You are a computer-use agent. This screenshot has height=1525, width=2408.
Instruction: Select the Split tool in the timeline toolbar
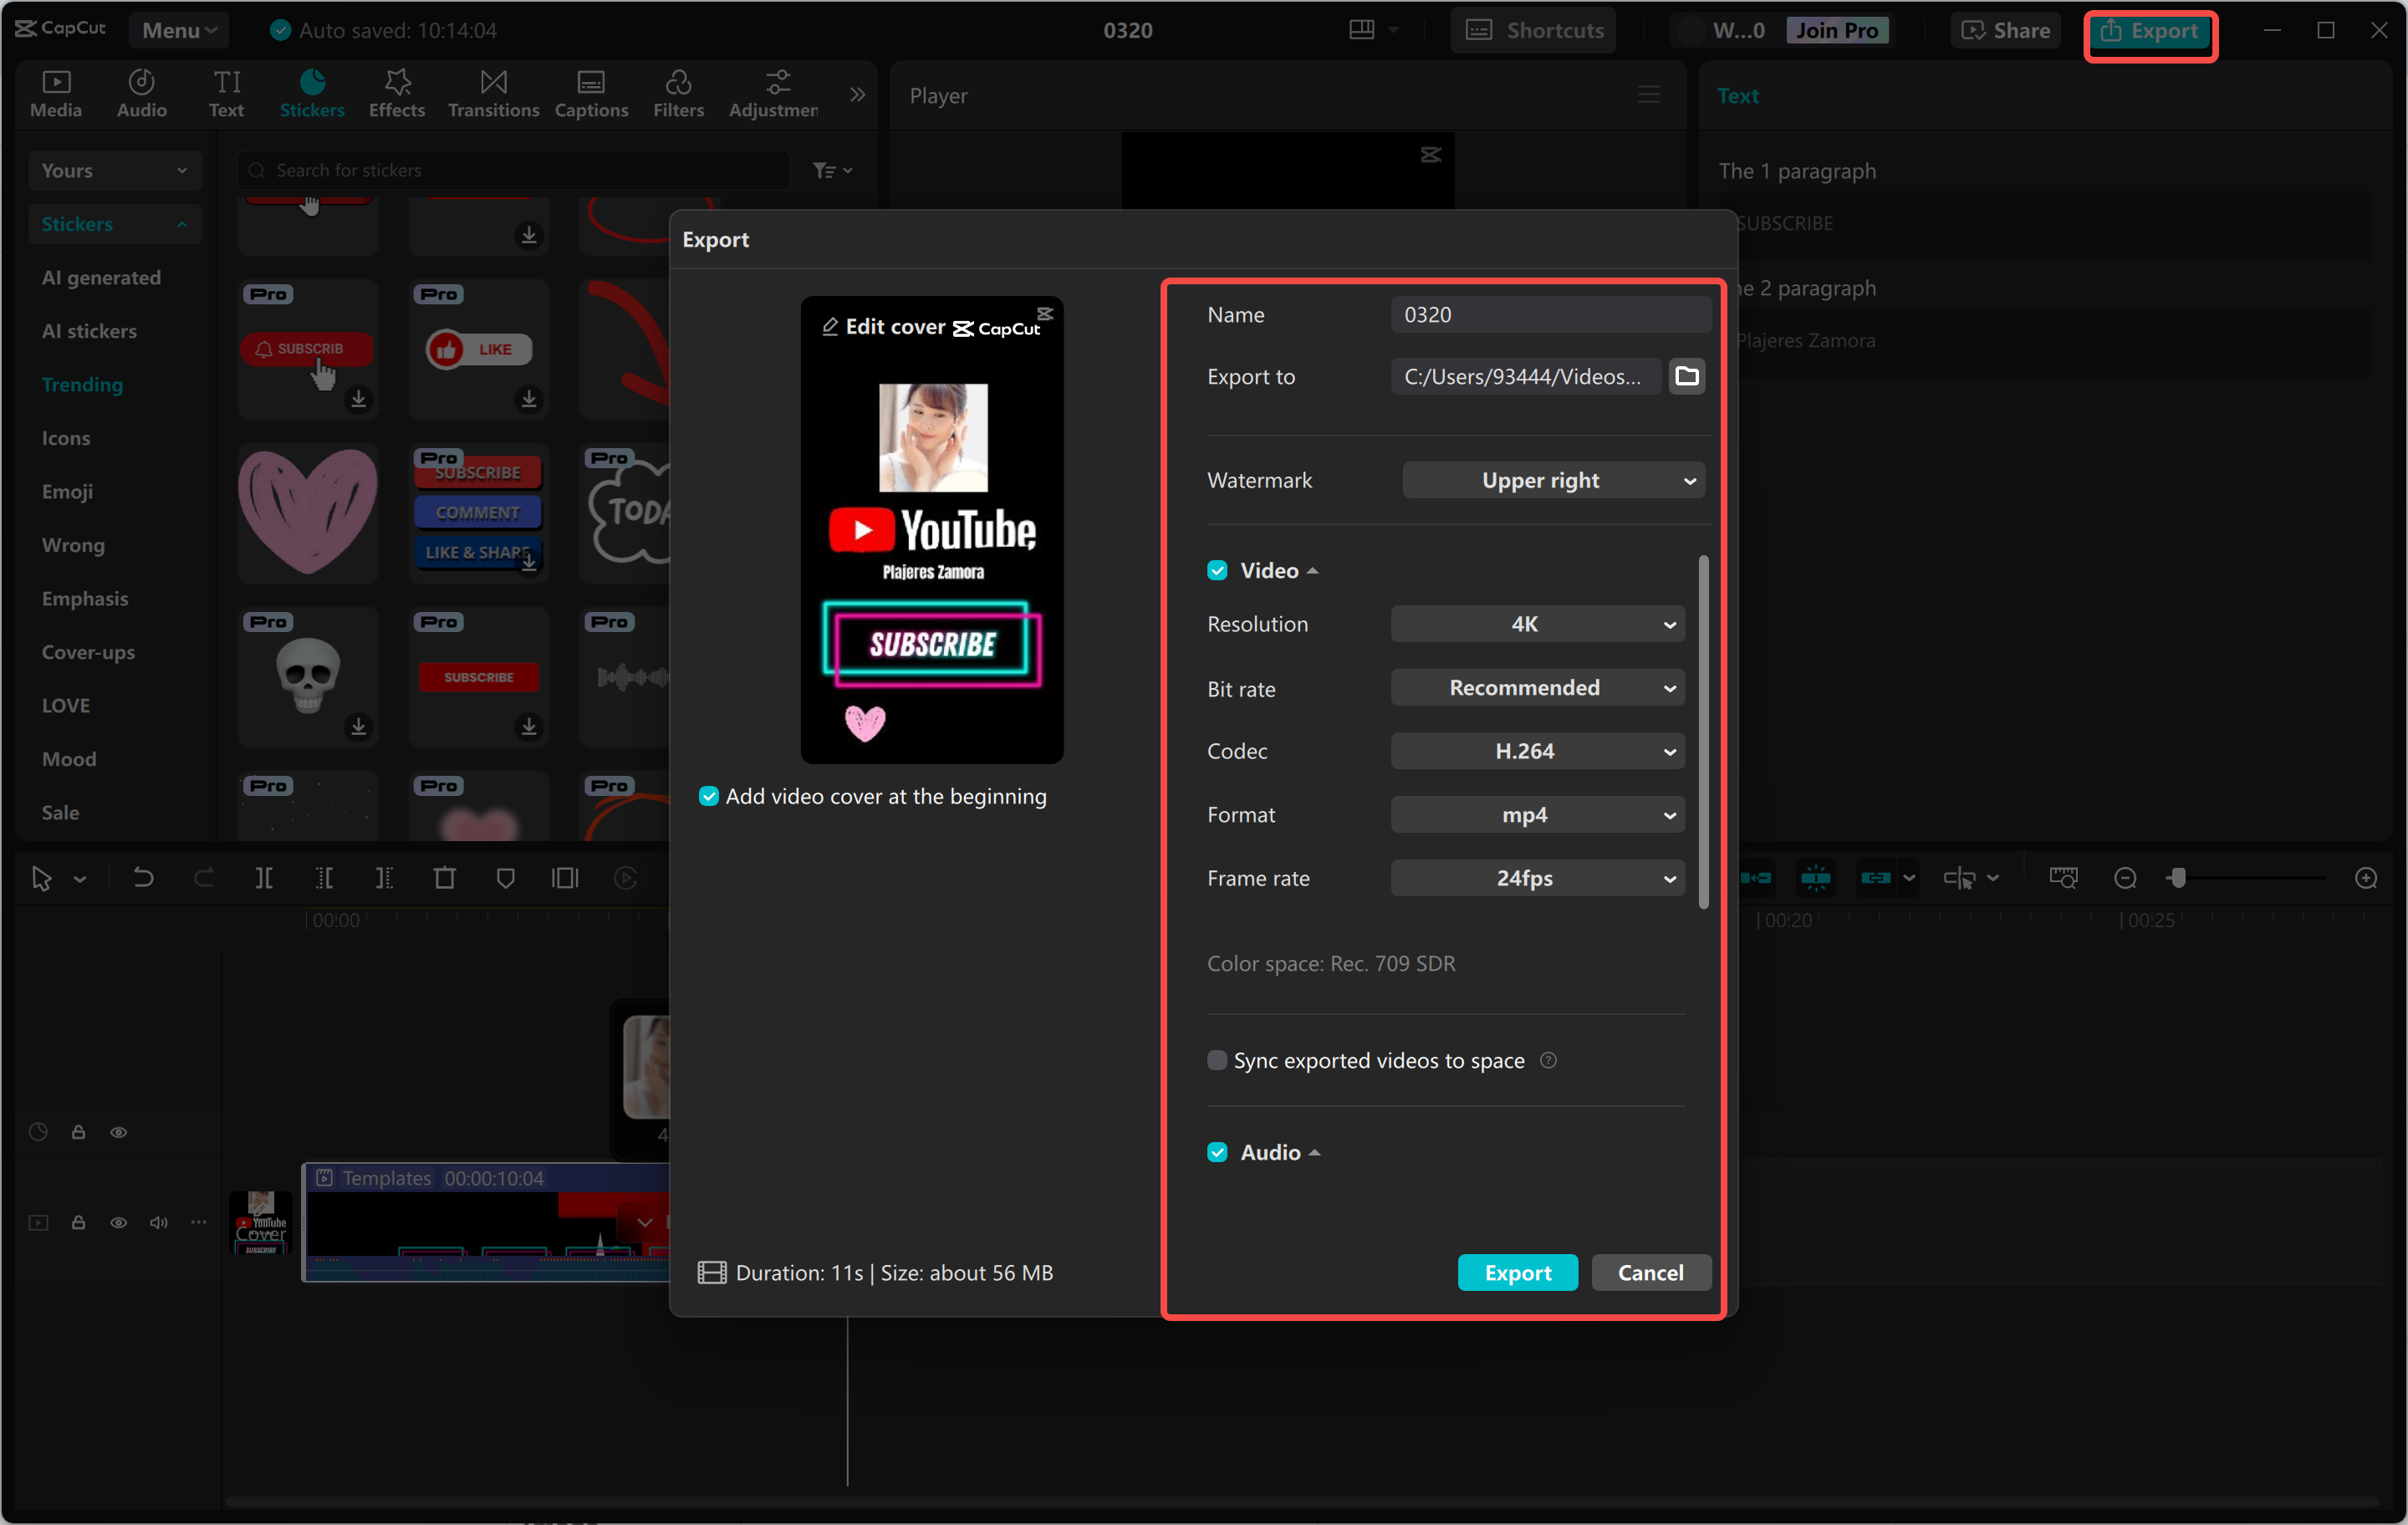[x=264, y=878]
